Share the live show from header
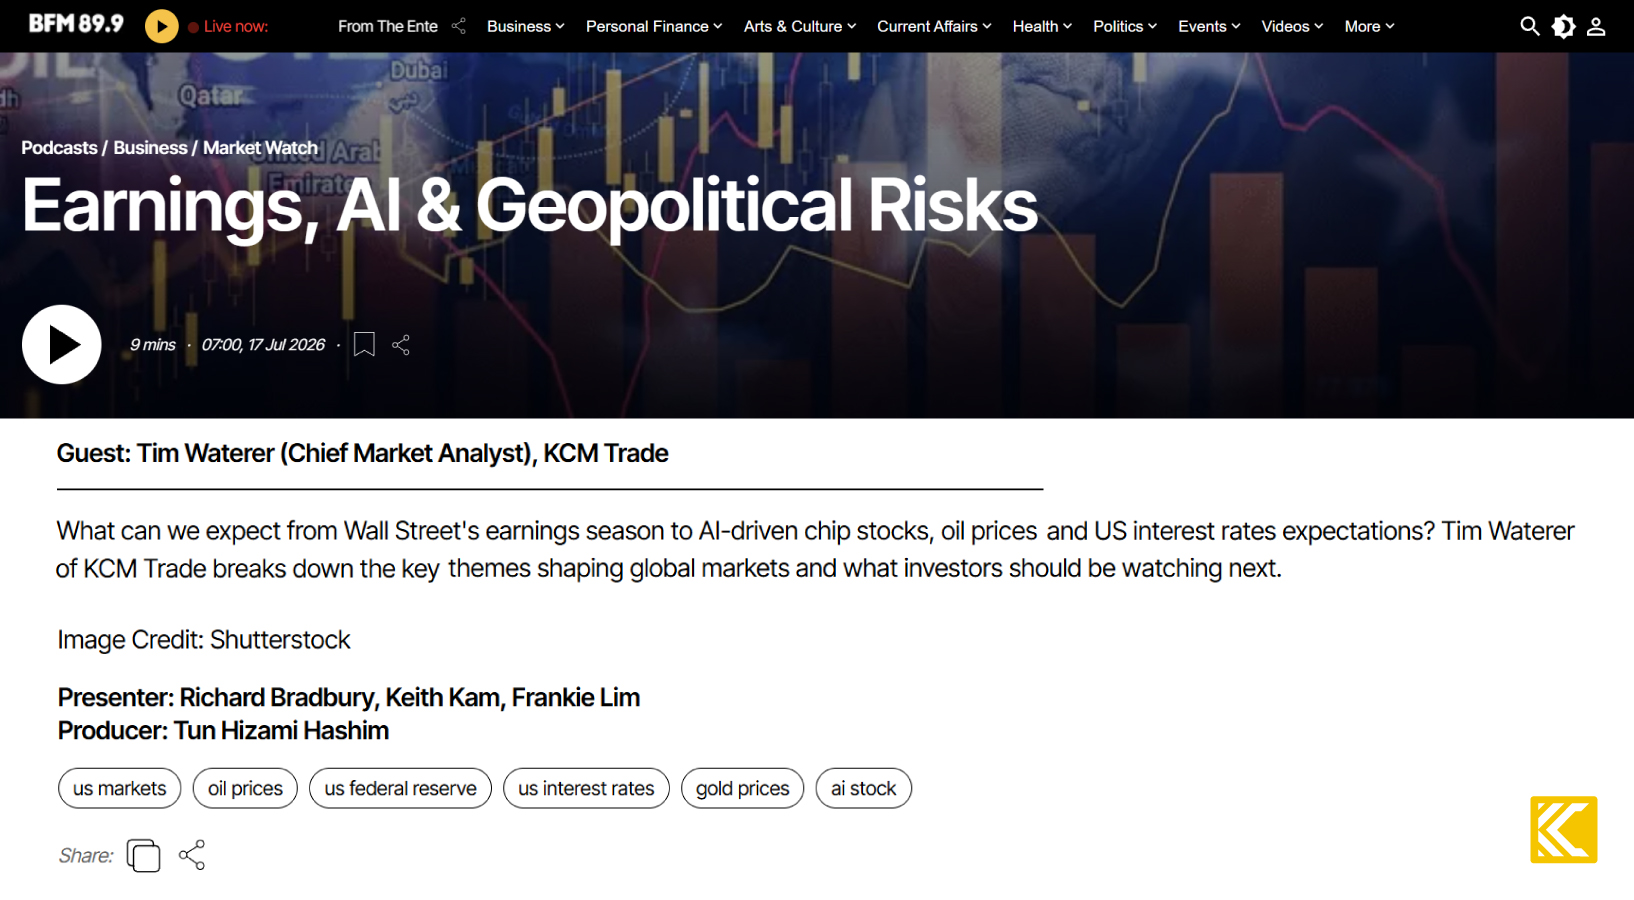 (x=459, y=26)
